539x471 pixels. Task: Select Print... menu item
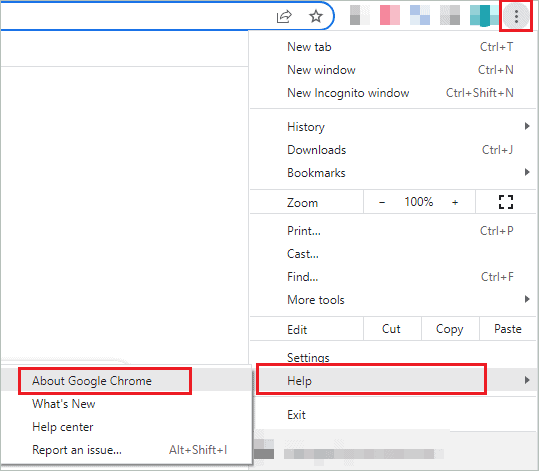393,231
